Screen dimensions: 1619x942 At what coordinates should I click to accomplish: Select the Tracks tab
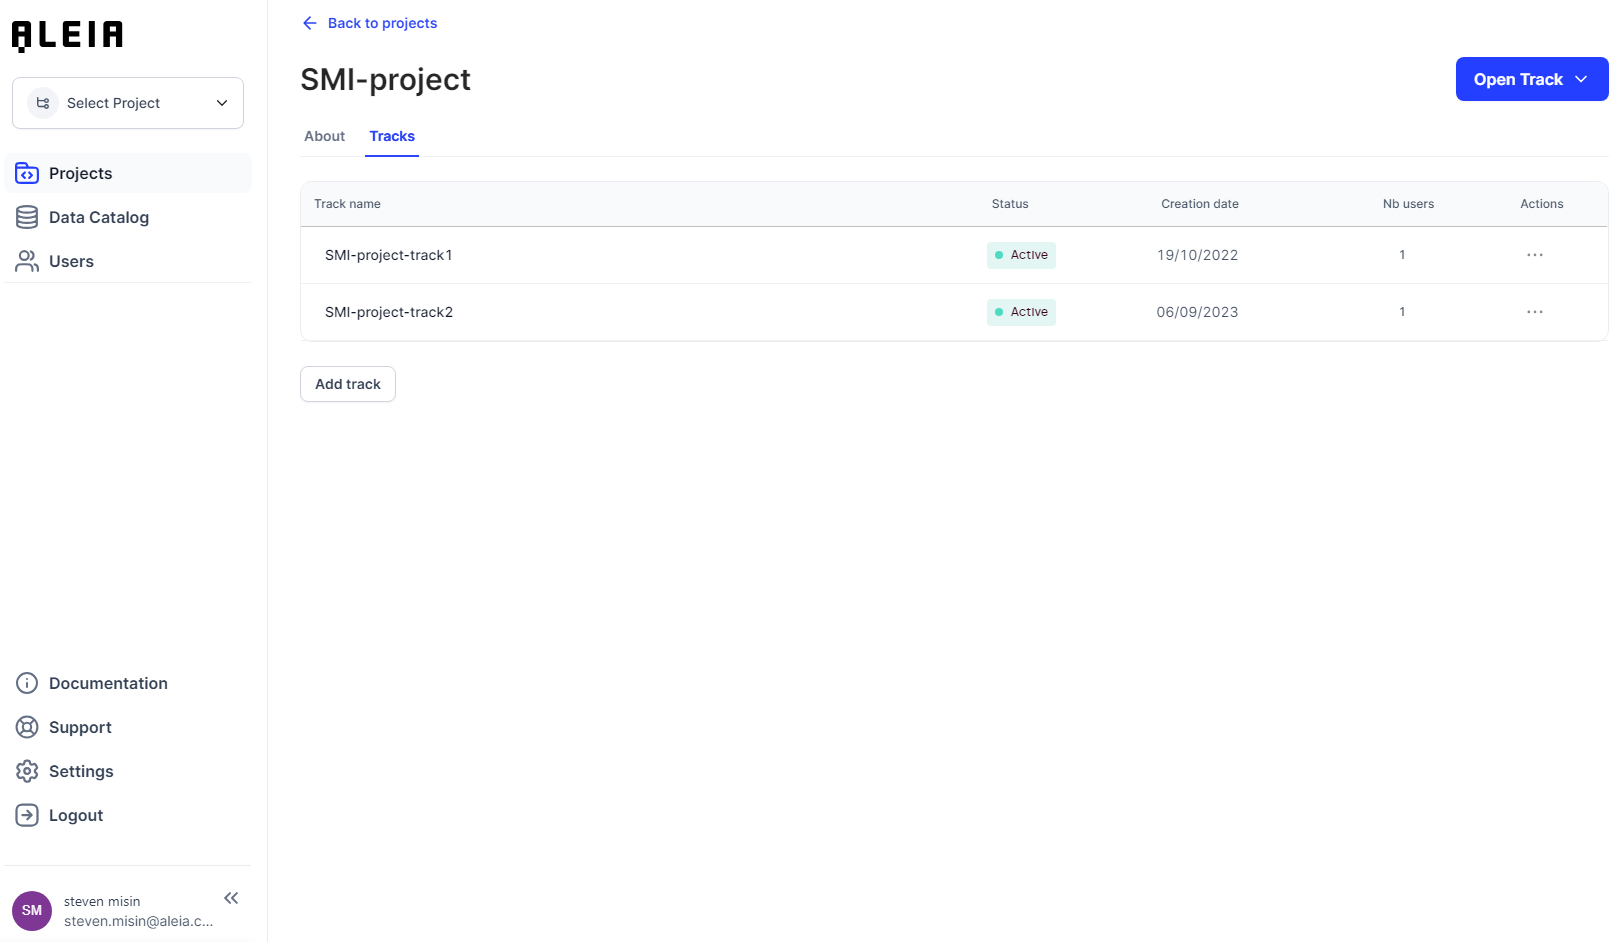(x=392, y=136)
